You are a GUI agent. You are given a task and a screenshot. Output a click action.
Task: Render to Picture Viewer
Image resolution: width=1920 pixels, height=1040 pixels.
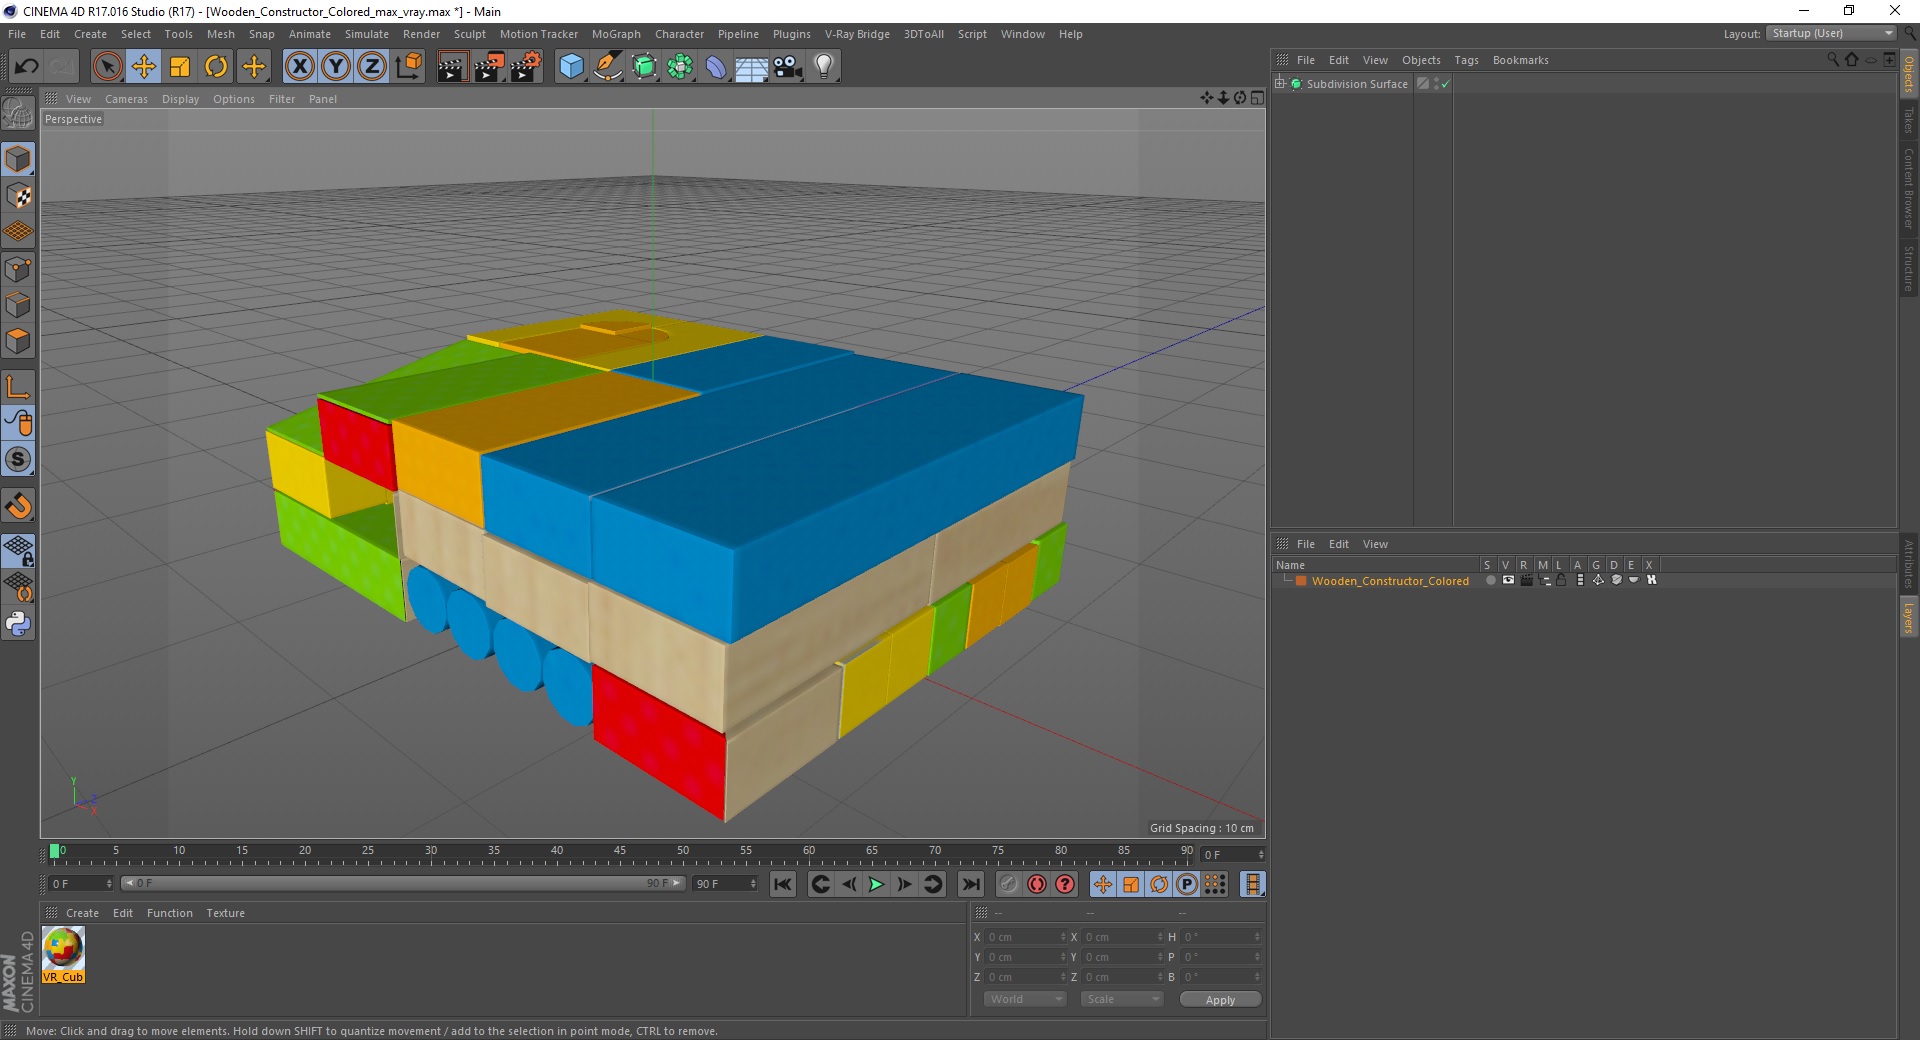coord(489,67)
